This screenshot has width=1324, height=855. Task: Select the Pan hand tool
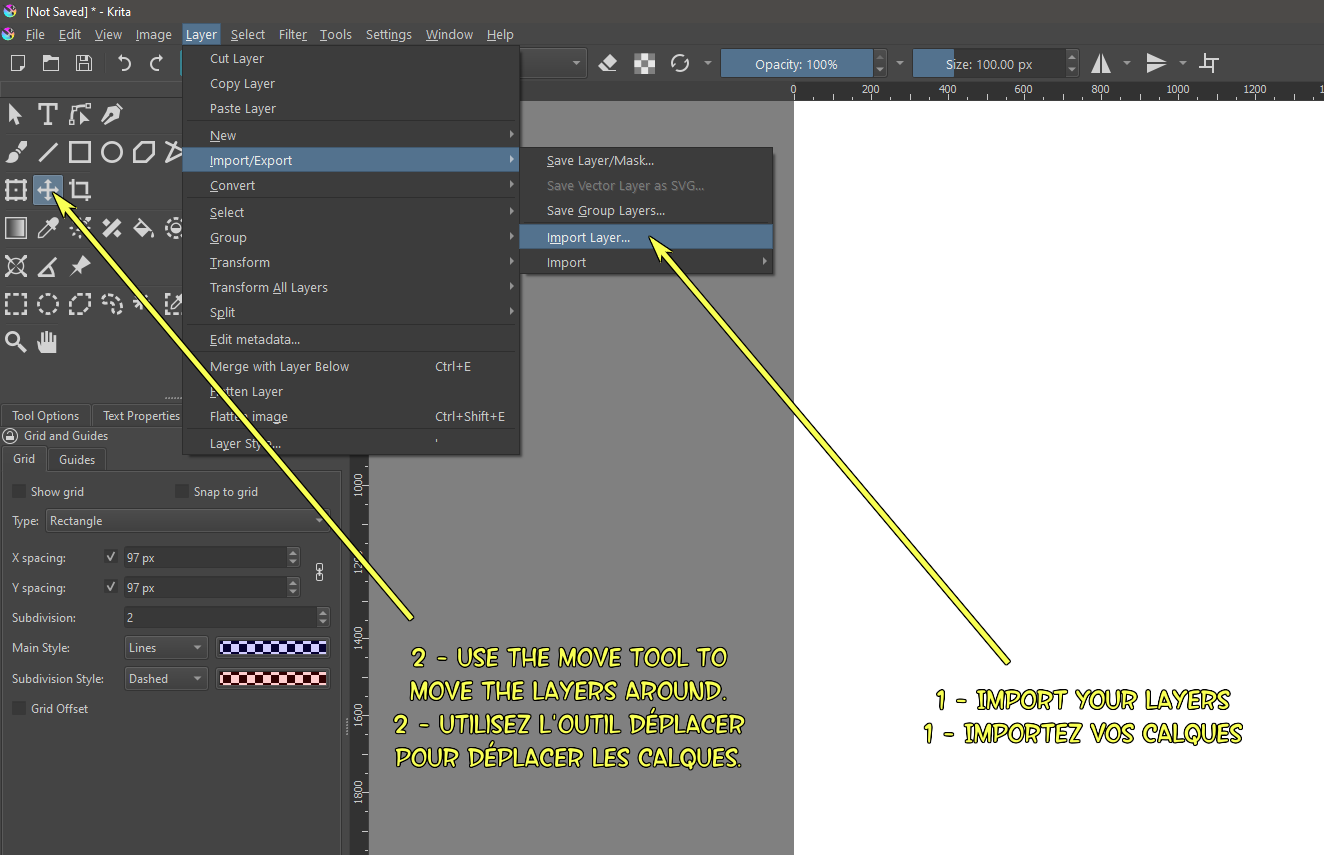coord(47,343)
